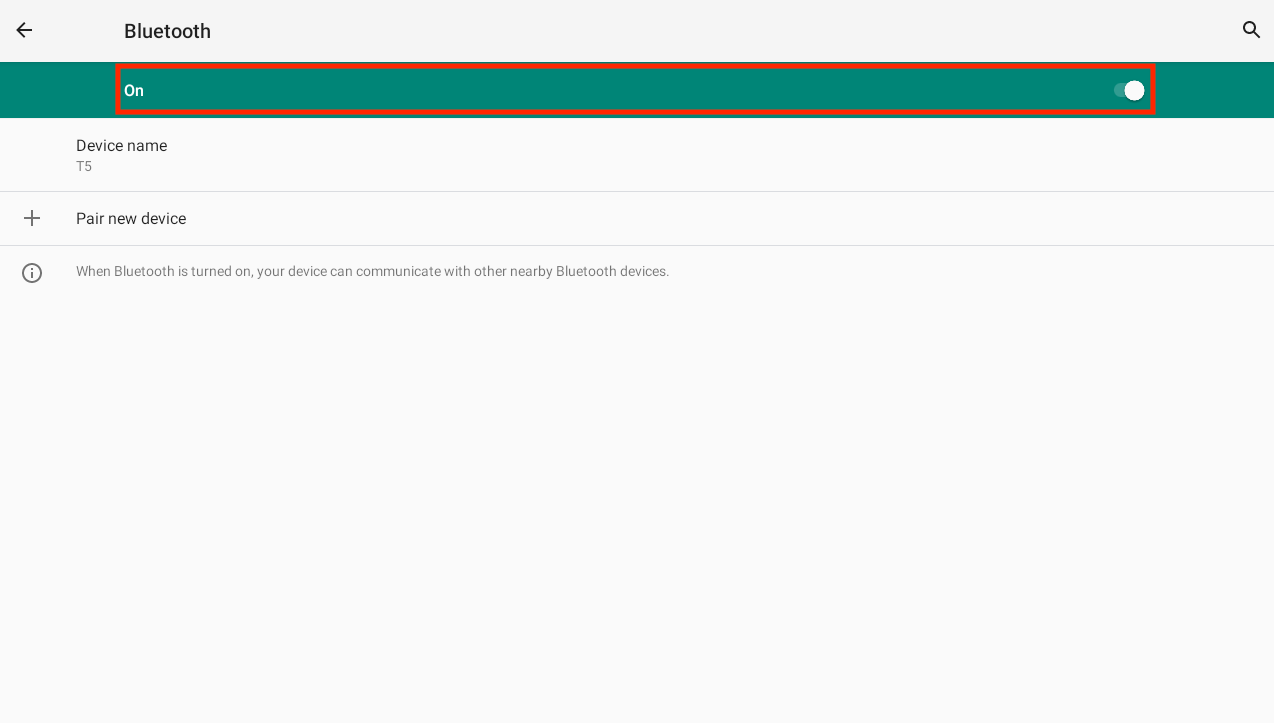Click green bar area left of On label
The width and height of the screenshot is (1274, 723).
58,91
